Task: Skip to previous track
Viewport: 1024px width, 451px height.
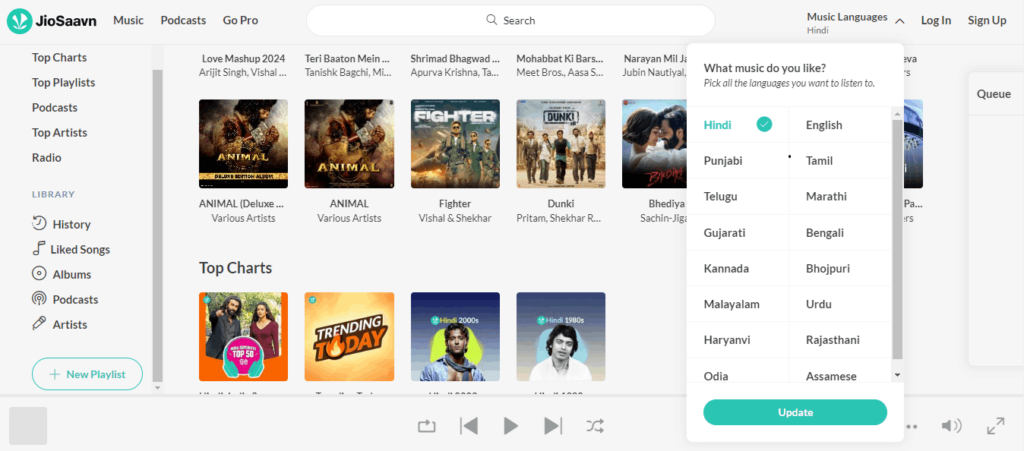Action: (468, 426)
